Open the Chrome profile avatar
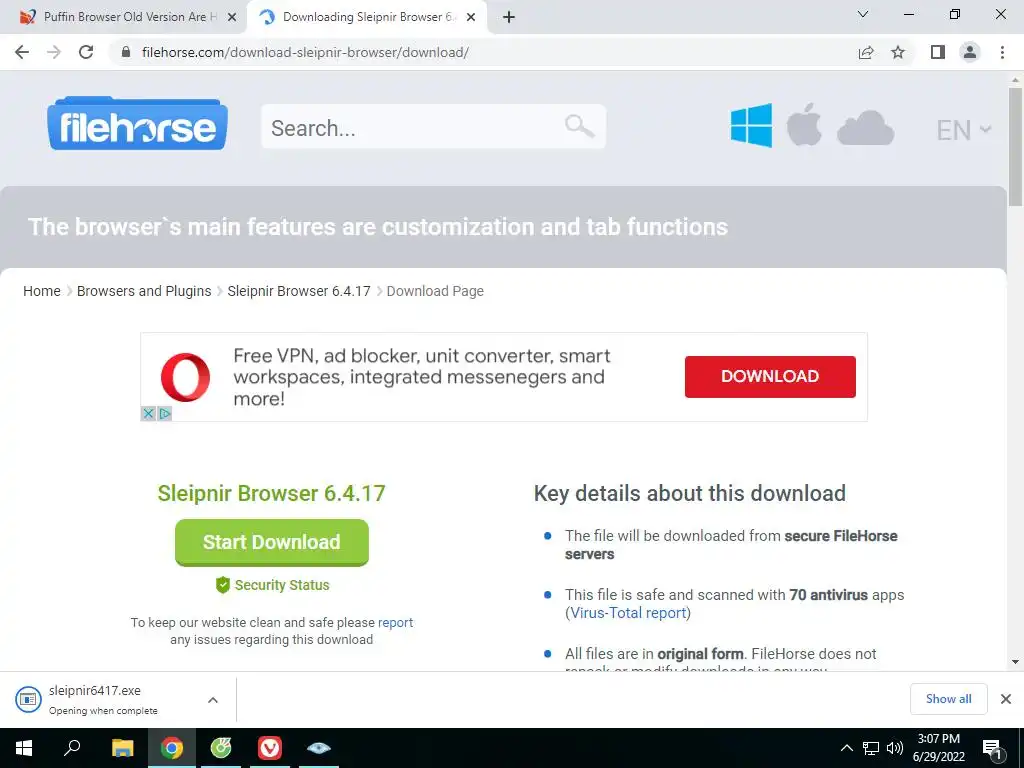Viewport: 1024px width, 768px height. (970, 52)
